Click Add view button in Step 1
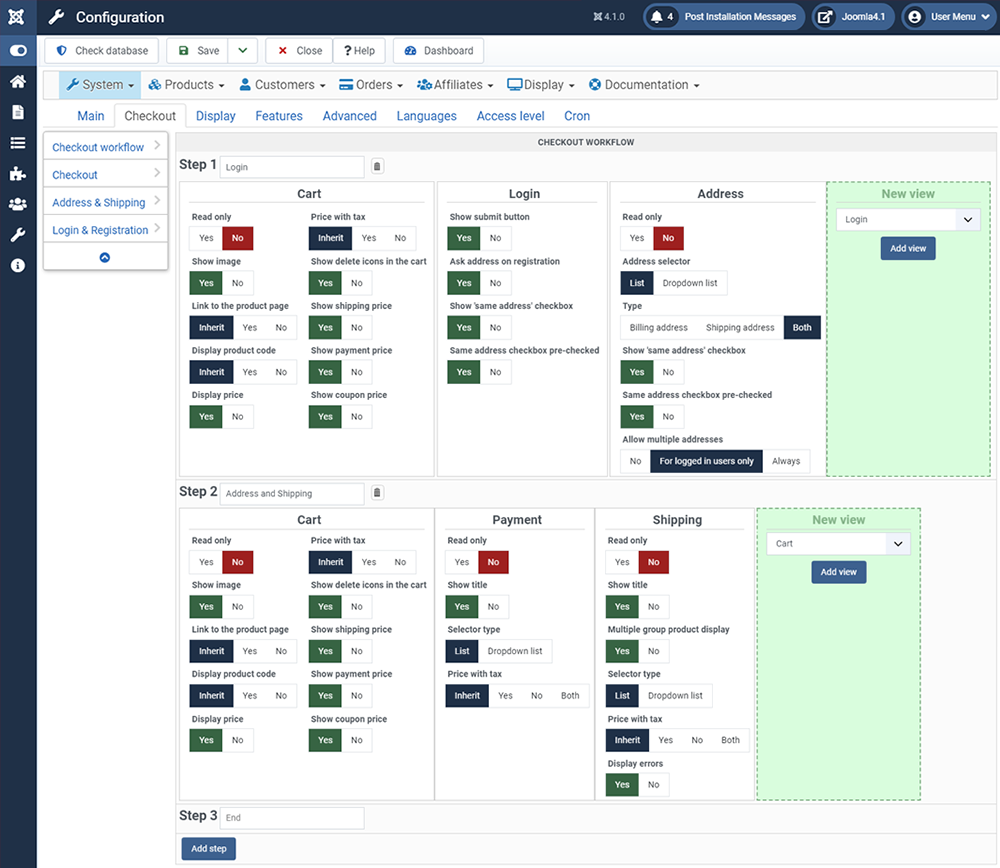Screen dimensions: 1000x868 908,248
